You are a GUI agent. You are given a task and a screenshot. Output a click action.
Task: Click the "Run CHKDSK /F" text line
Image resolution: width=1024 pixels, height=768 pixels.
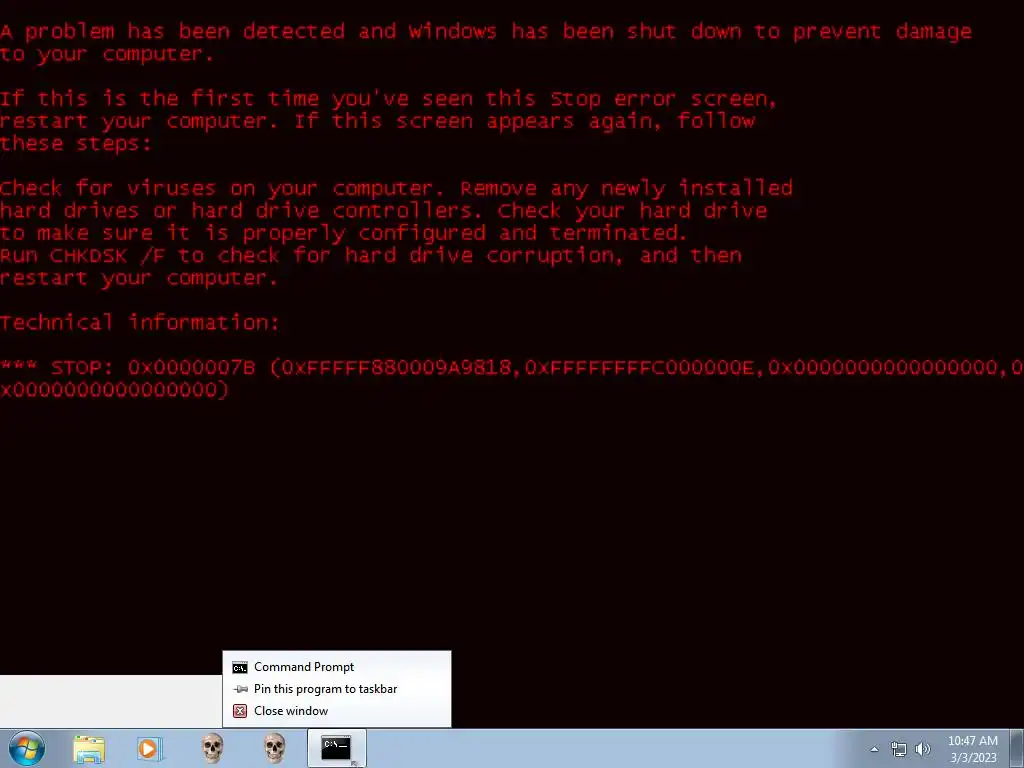[371, 255]
